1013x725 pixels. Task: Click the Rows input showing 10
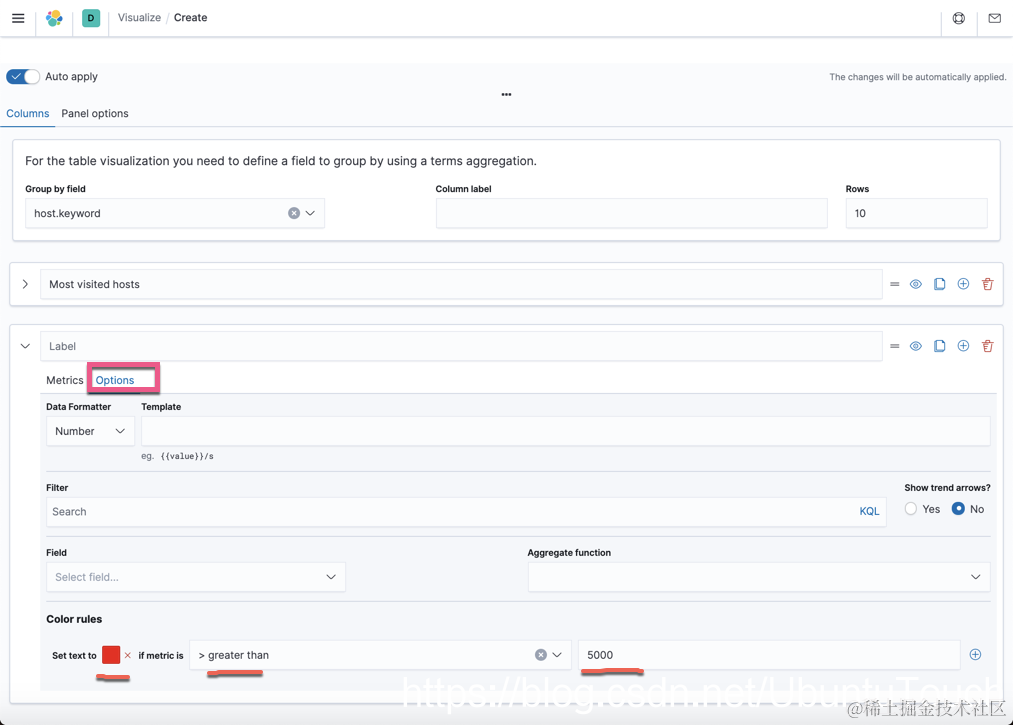click(x=916, y=213)
